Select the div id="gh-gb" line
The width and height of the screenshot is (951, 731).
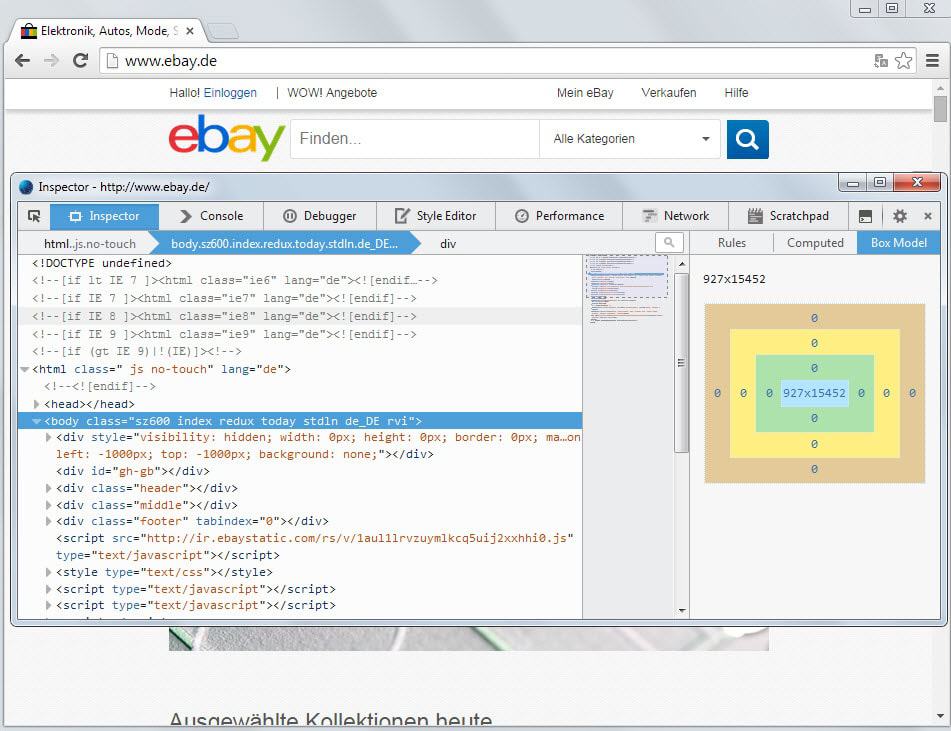coord(133,471)
